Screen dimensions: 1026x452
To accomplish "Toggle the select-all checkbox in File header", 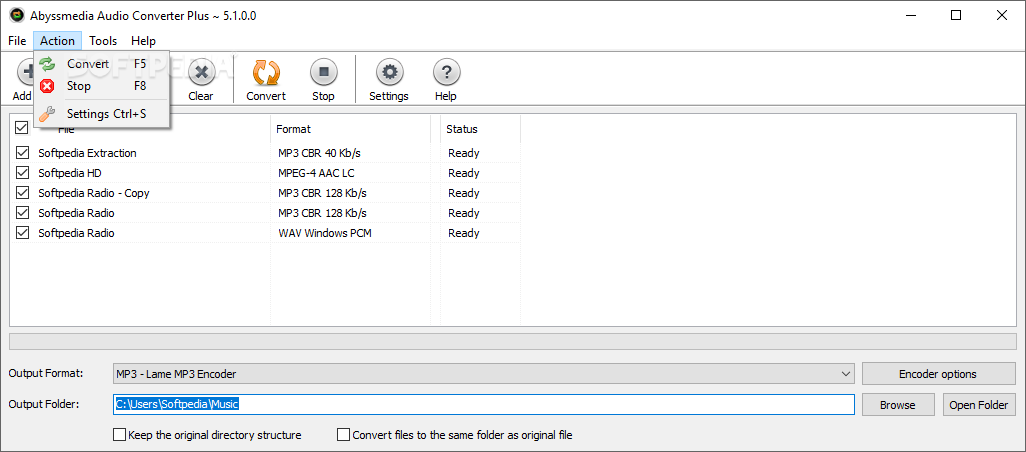I will pyautogui.click(x=22, y=127).
